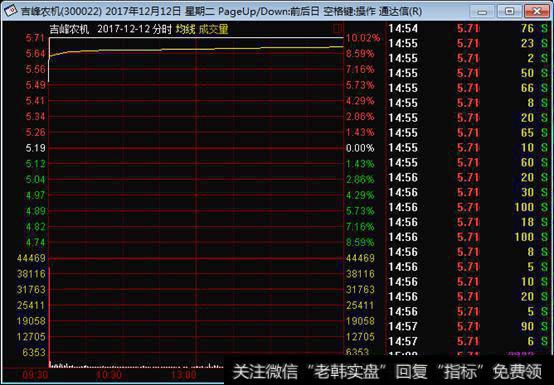The height and width of the screenshot is (385, 554).
Task: Click the green 4.29% percentage label
Action: [360, 195]
